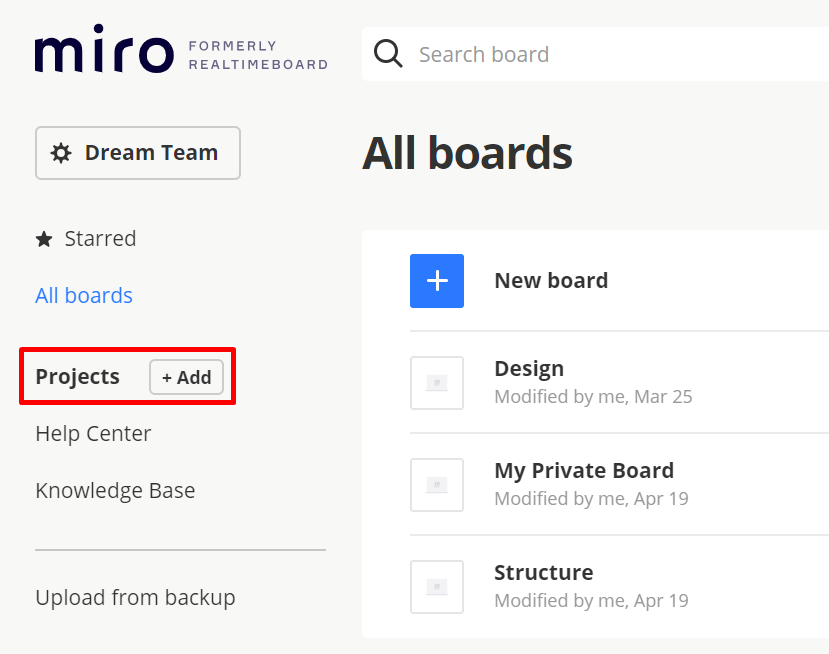Click the My Private Board title

click(584, 471)
